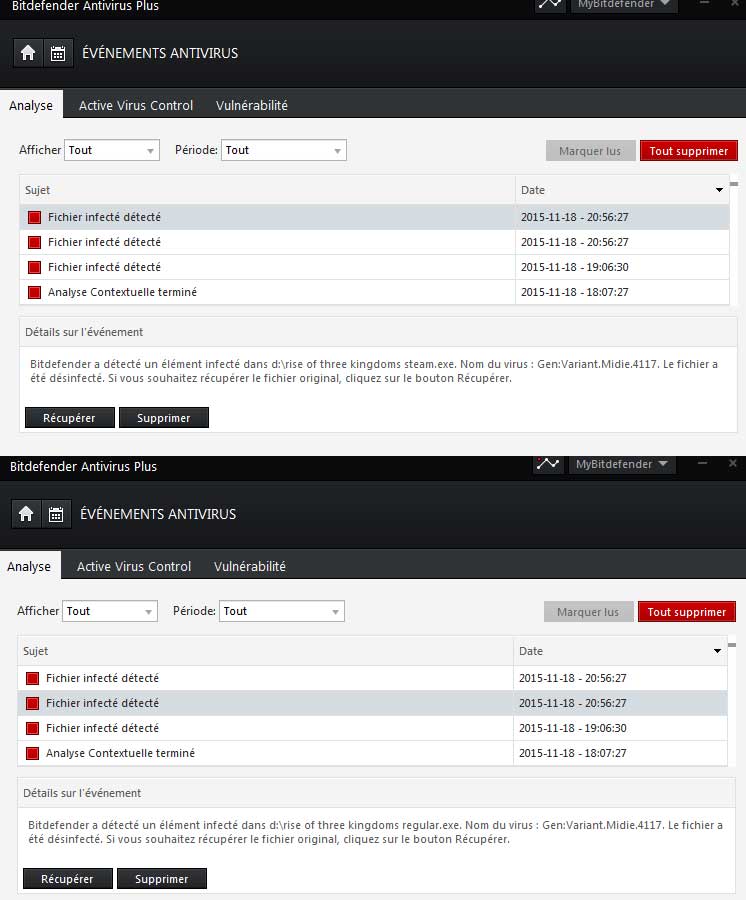Select unselected 20:56:27 Fichier infecté row, lower window
The height and width of the screenshot is (900, 746).
pos(372,678)
